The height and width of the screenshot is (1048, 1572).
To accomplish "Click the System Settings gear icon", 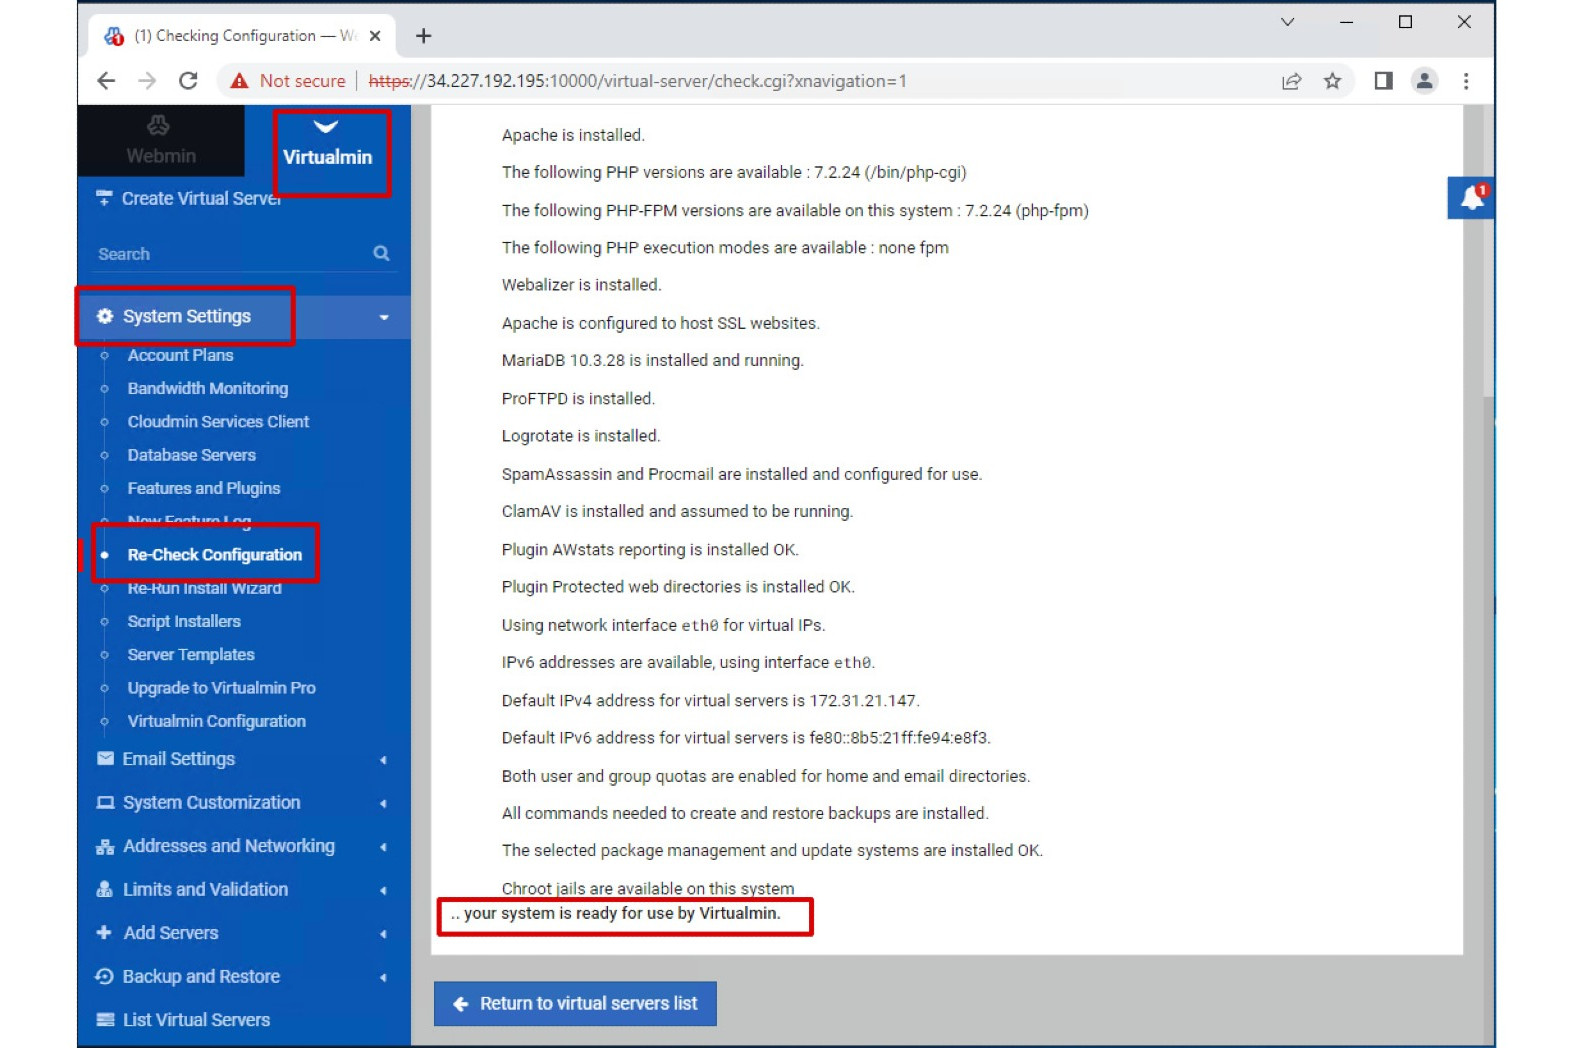I will point(105,317).
